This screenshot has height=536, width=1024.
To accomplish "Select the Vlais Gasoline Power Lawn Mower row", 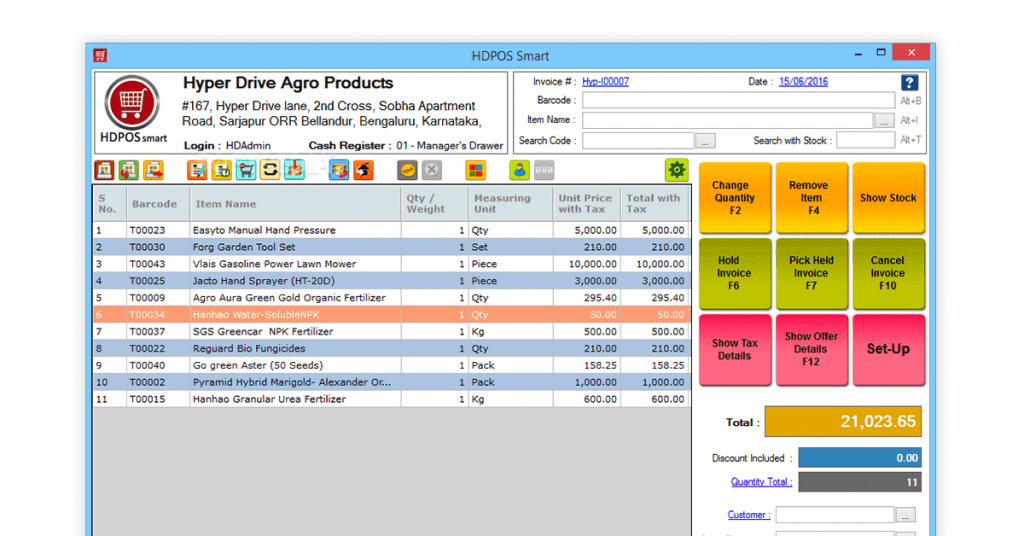I will click(391, 264).
